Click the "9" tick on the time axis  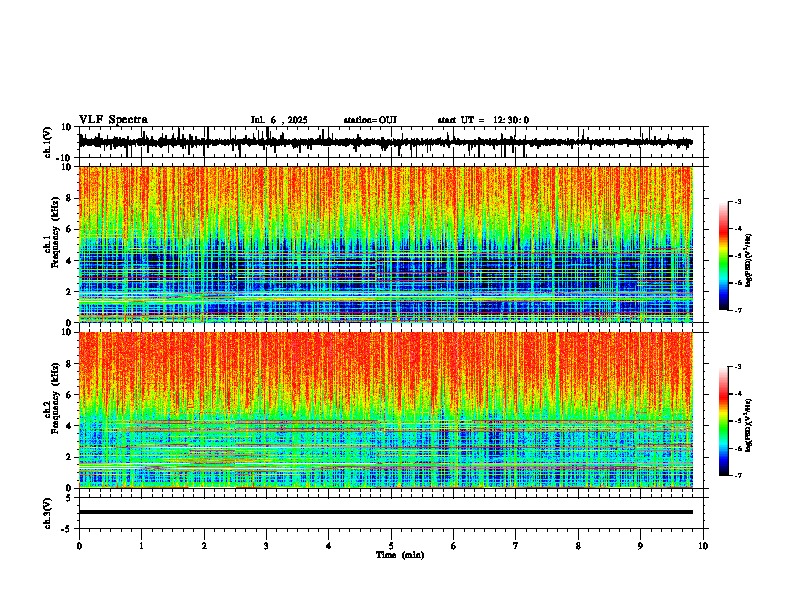[640, 546]
